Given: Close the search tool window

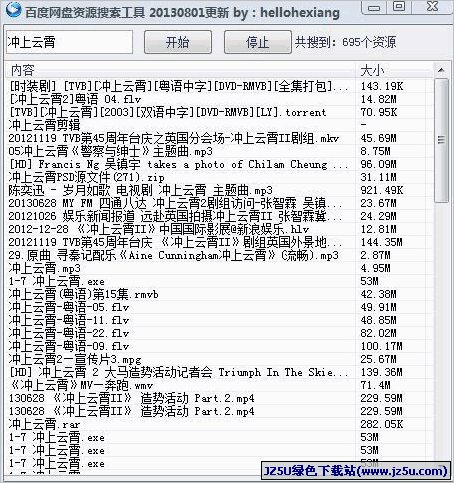Looking at the screenshot, I should point(432,7).
